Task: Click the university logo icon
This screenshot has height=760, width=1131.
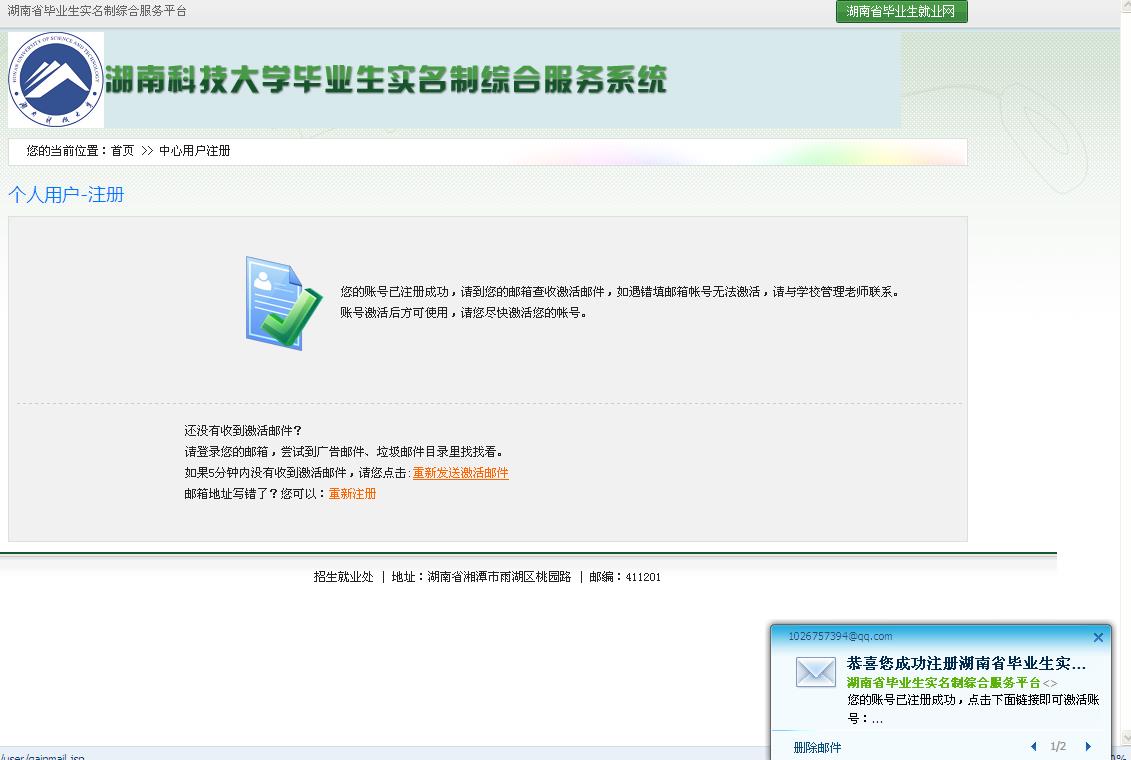Action: point(55,80)
